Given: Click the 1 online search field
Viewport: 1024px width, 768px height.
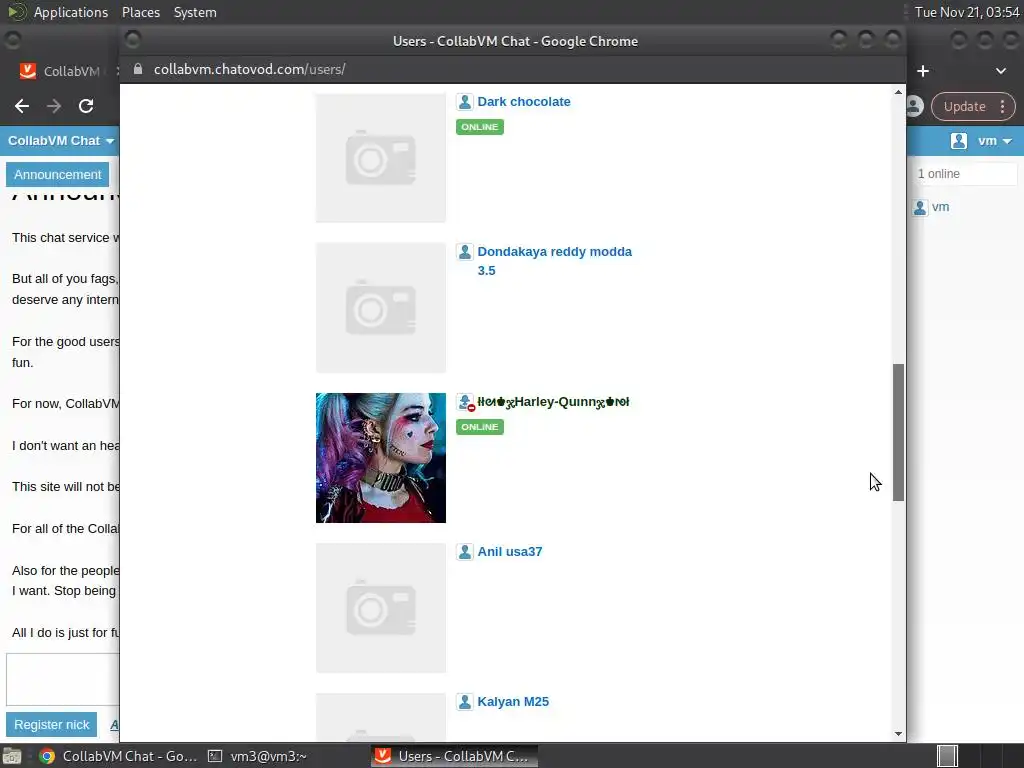Looking at the screenshot, I should tap(965, 174).
